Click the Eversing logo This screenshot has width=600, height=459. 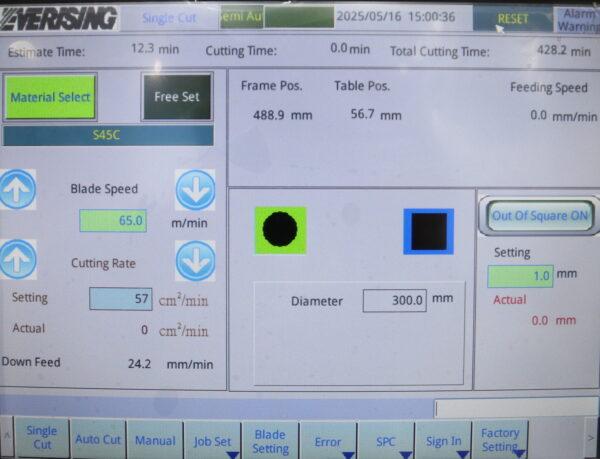coord(60,18)
